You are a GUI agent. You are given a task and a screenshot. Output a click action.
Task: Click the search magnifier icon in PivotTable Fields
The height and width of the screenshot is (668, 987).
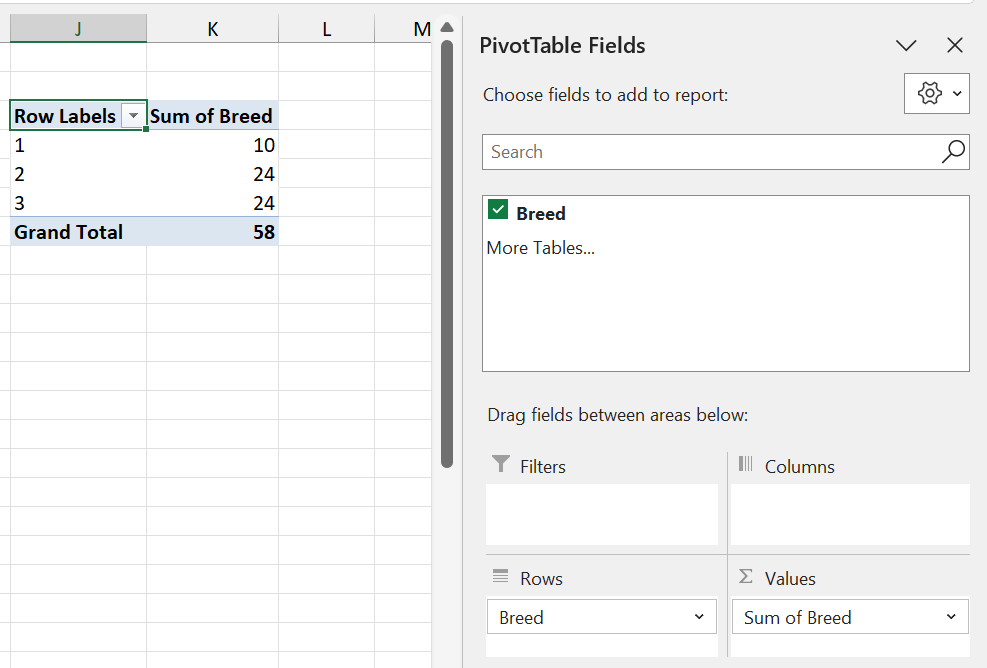[x=953, y=152]
